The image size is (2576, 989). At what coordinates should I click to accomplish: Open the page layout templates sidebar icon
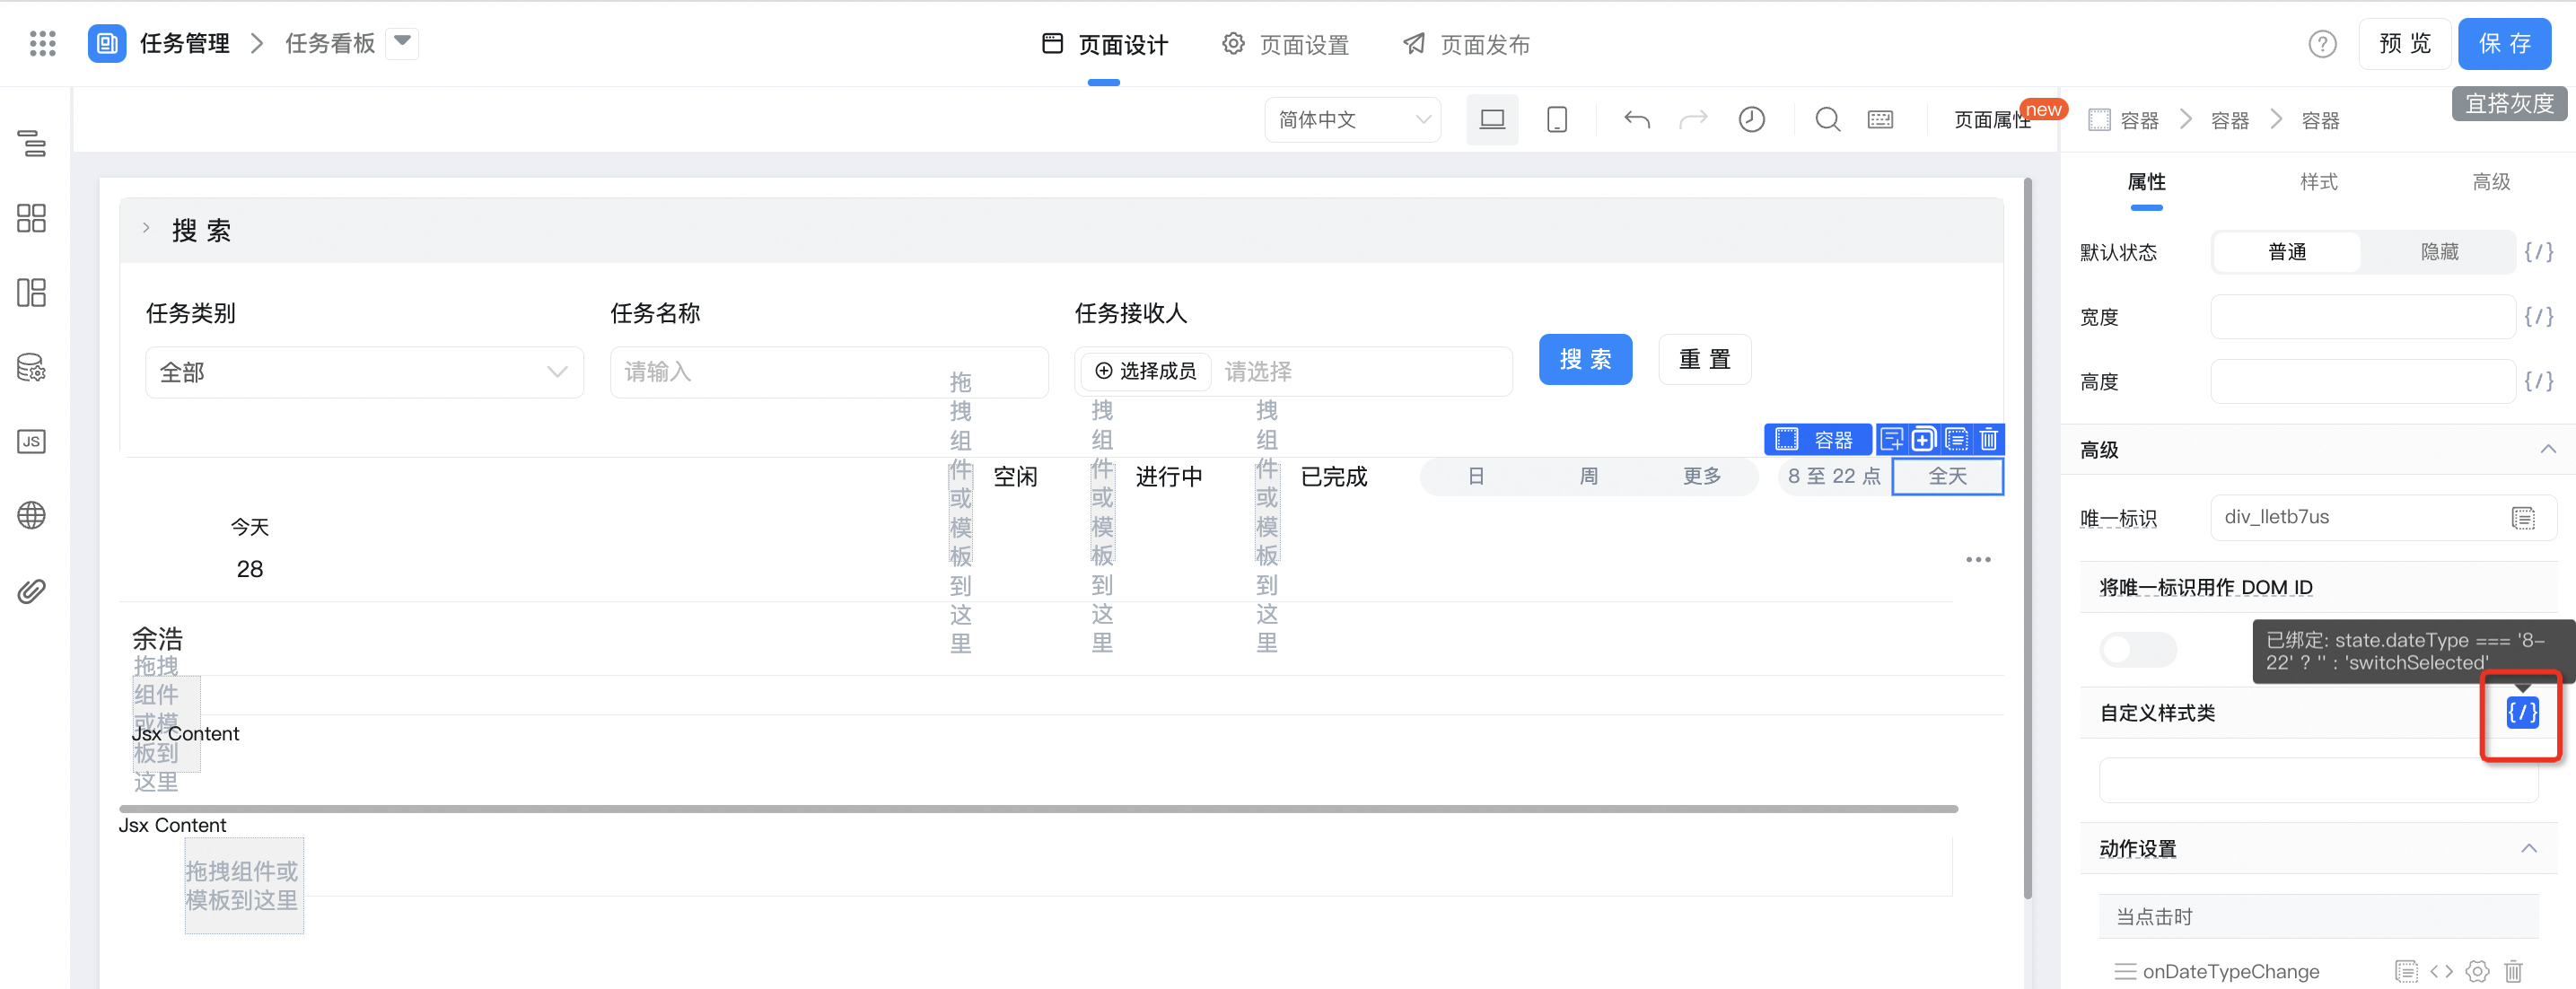[32, 292]
